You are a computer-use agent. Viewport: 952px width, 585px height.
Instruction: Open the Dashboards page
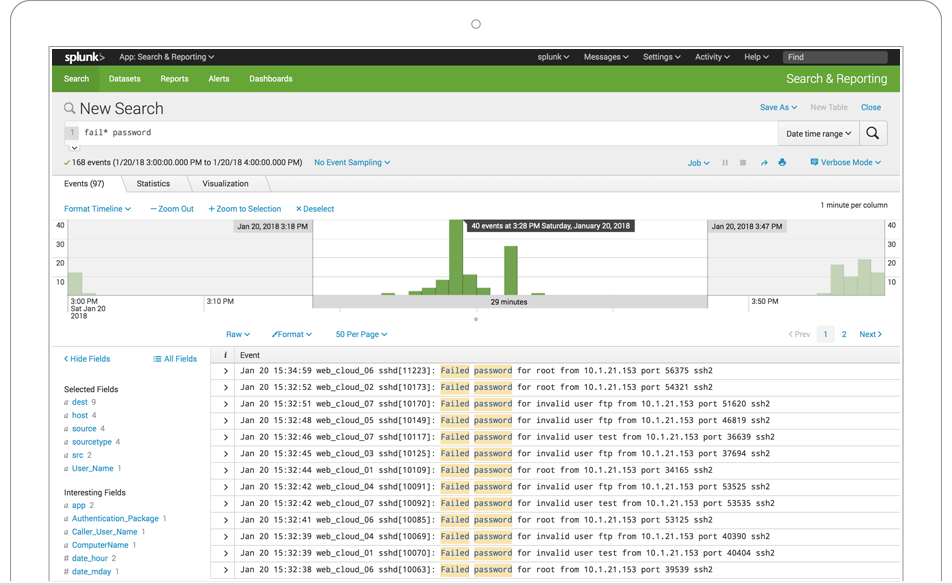pyautogui.click(x=271, y=79)
